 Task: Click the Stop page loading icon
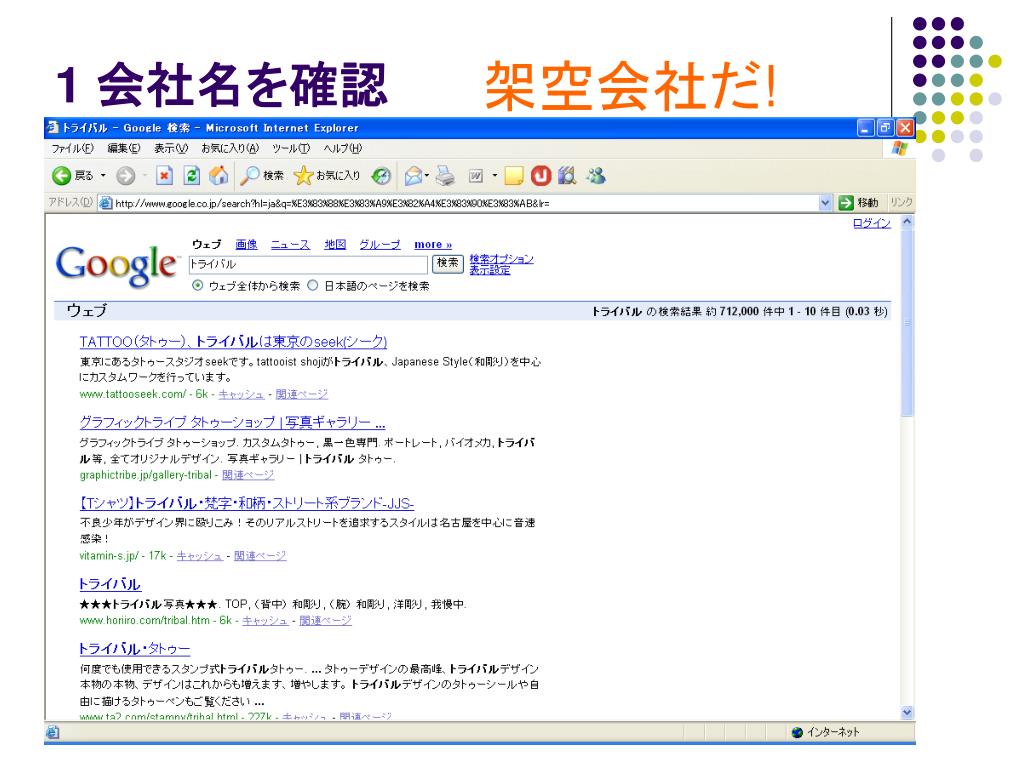165,175
